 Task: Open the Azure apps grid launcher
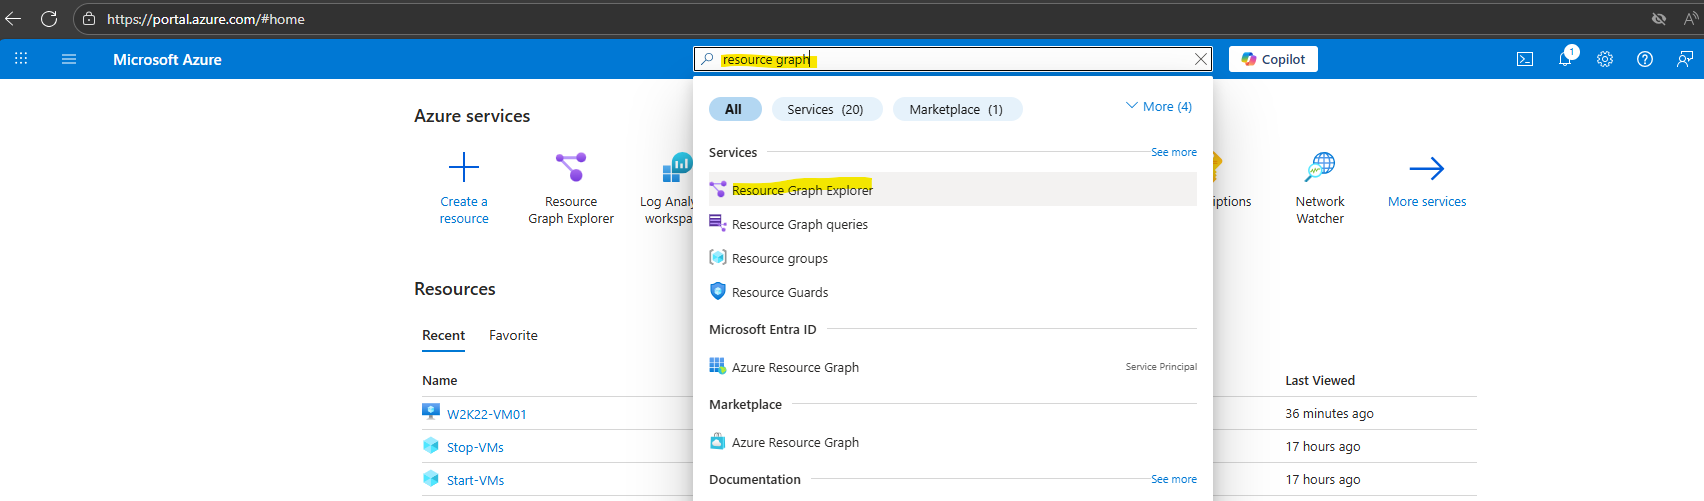(21, 59)
